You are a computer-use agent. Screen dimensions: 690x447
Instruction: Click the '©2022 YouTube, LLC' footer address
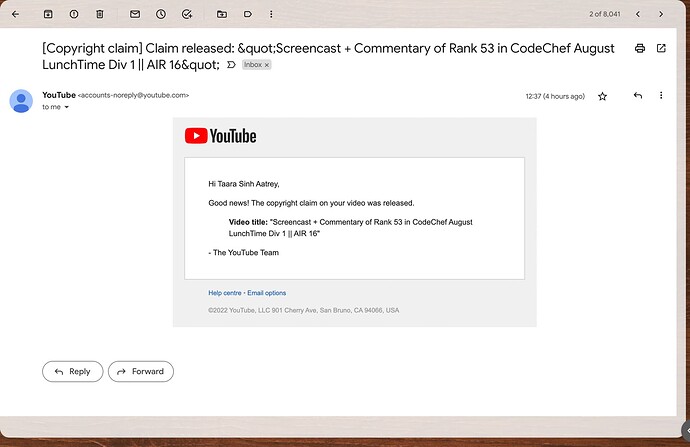point(304,310)
